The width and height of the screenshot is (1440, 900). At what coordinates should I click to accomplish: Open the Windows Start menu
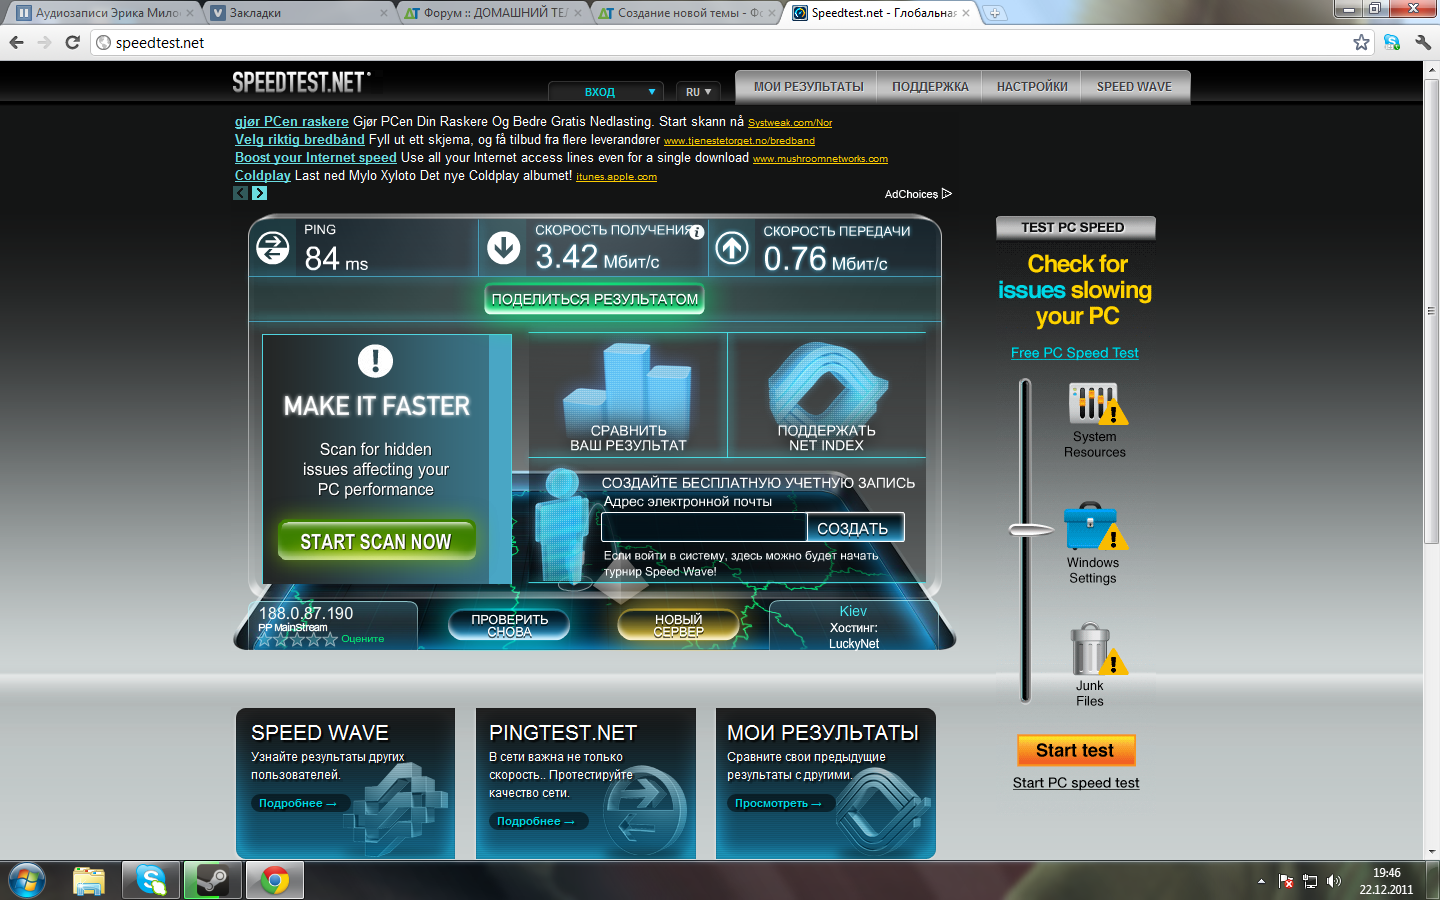click(26, 880)
